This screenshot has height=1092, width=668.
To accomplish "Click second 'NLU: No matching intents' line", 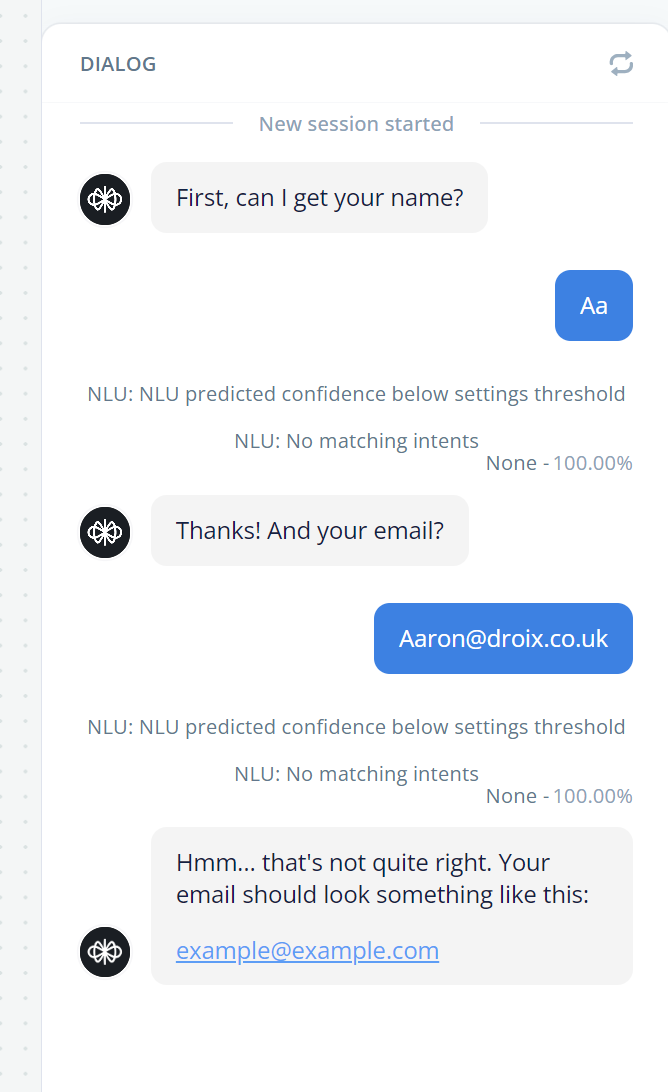I will (356, 774).
